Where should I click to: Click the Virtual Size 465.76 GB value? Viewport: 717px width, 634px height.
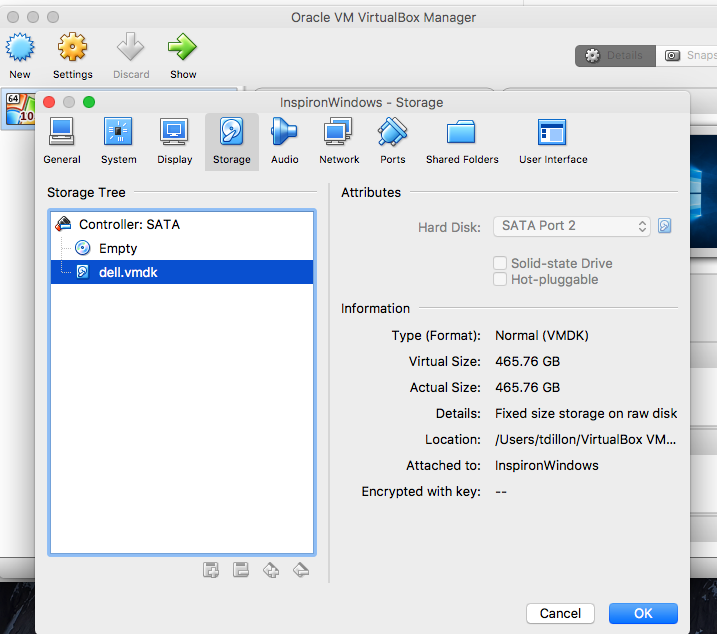[527, 361]
